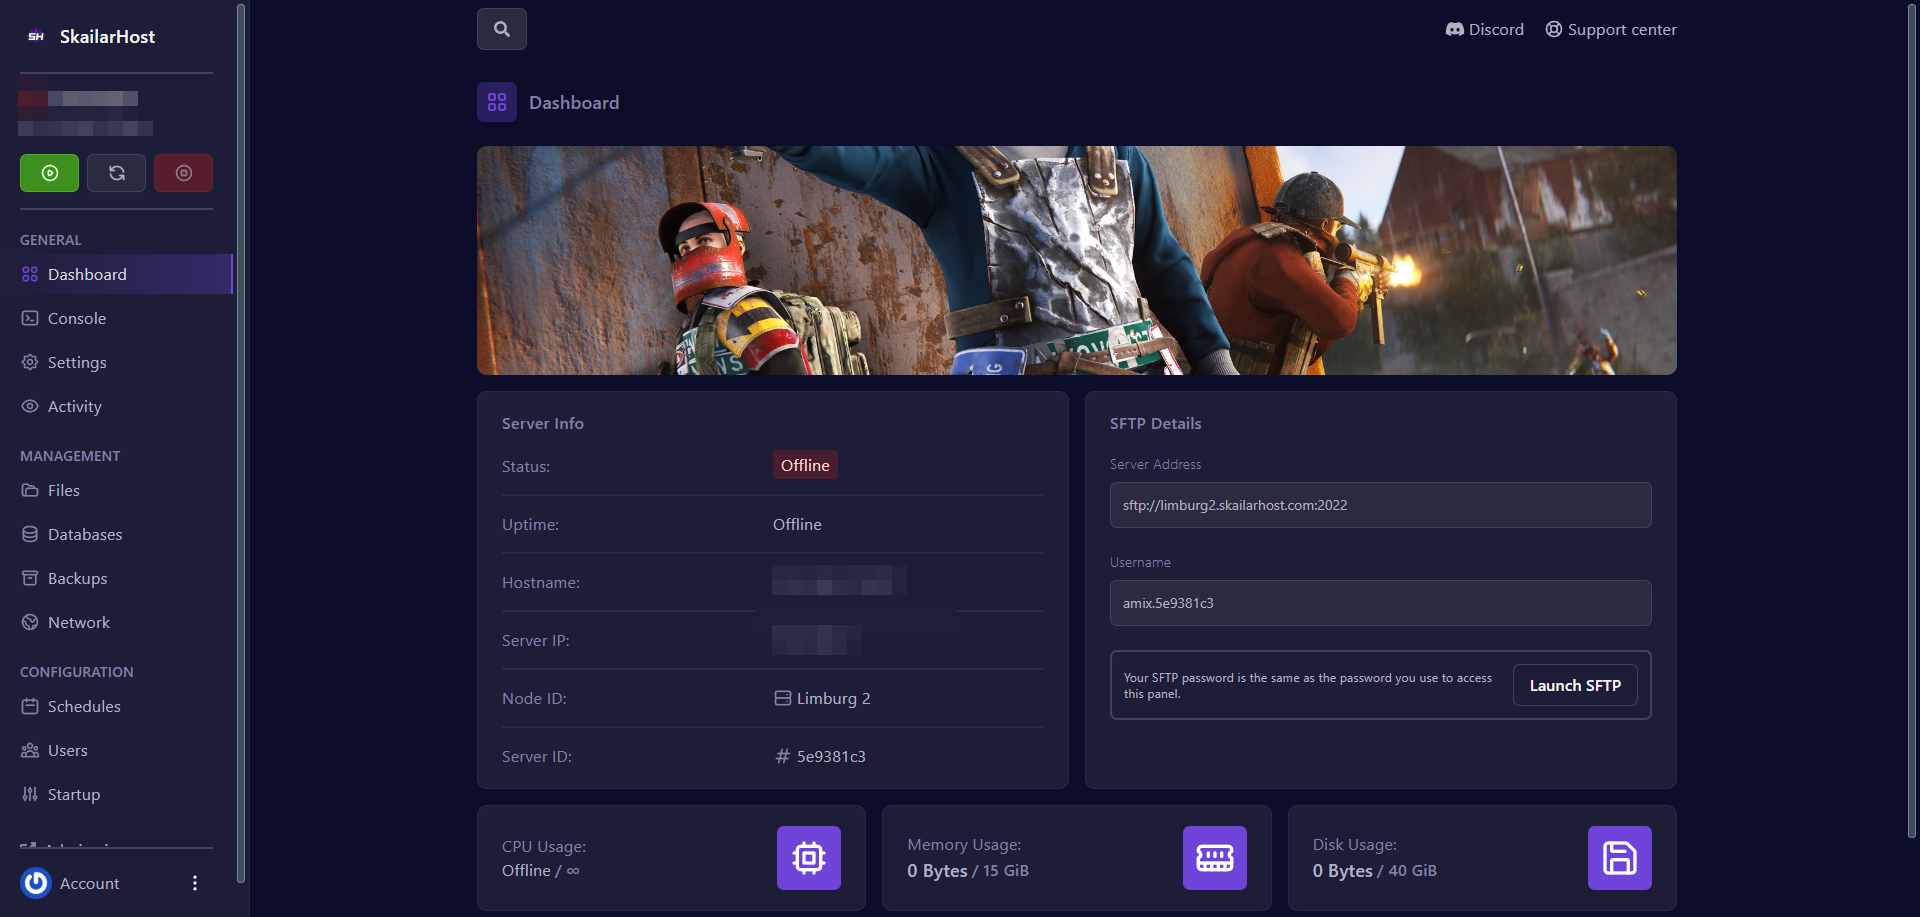Click the Disk usage save icon

point(1619,858)
